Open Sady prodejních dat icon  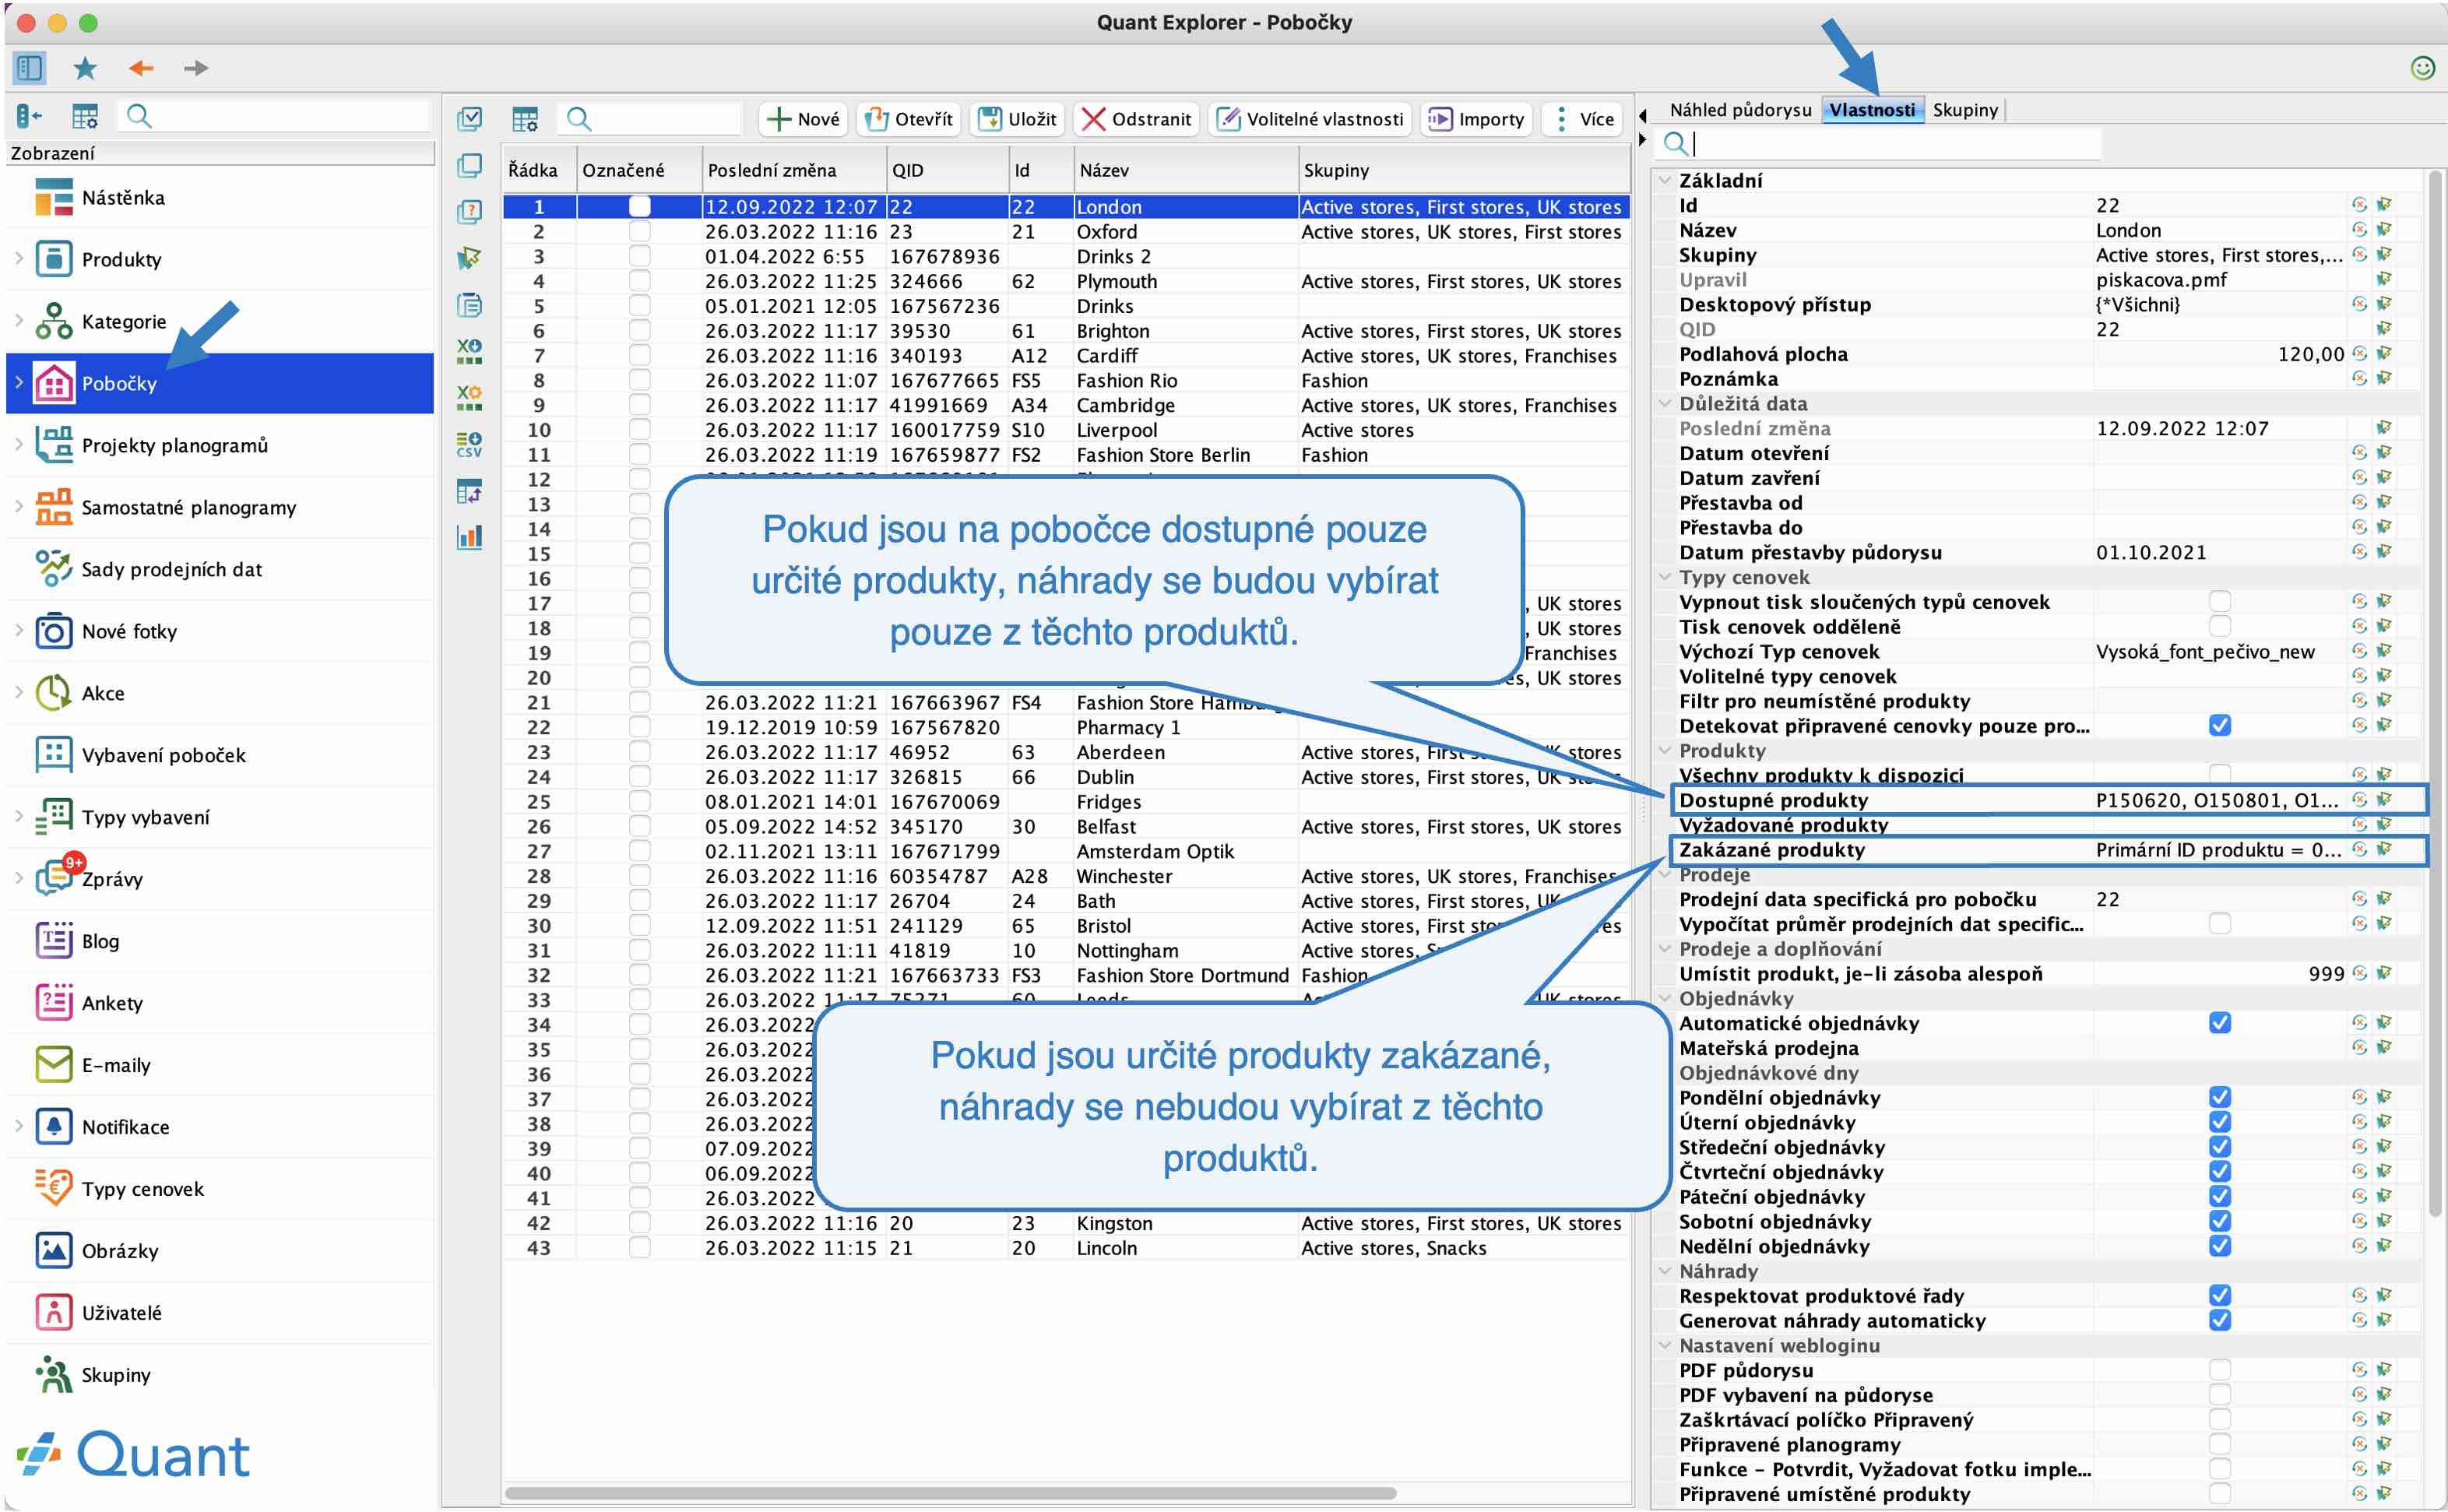[53, 569]
